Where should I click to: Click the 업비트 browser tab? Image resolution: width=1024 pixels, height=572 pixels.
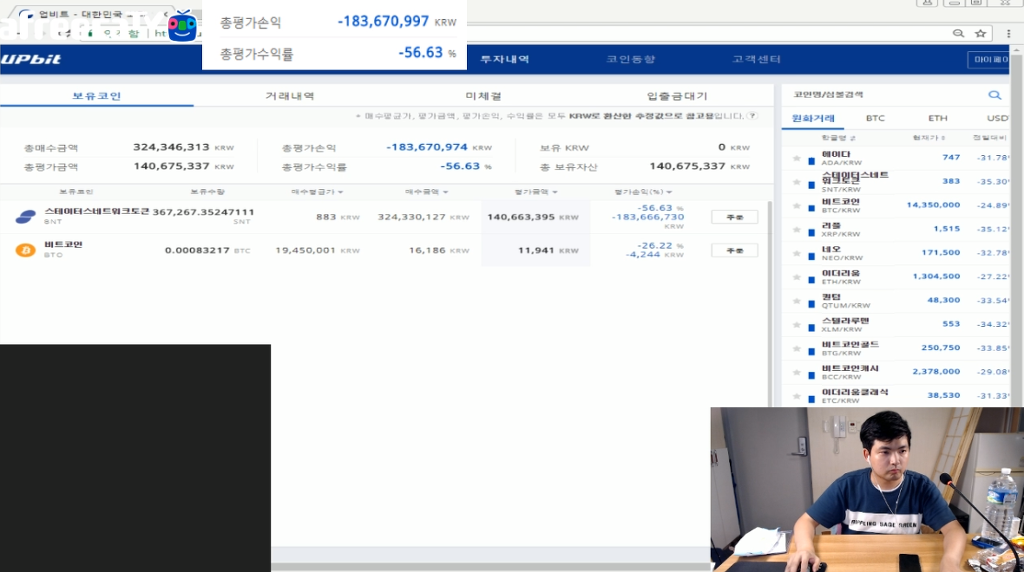91,14
